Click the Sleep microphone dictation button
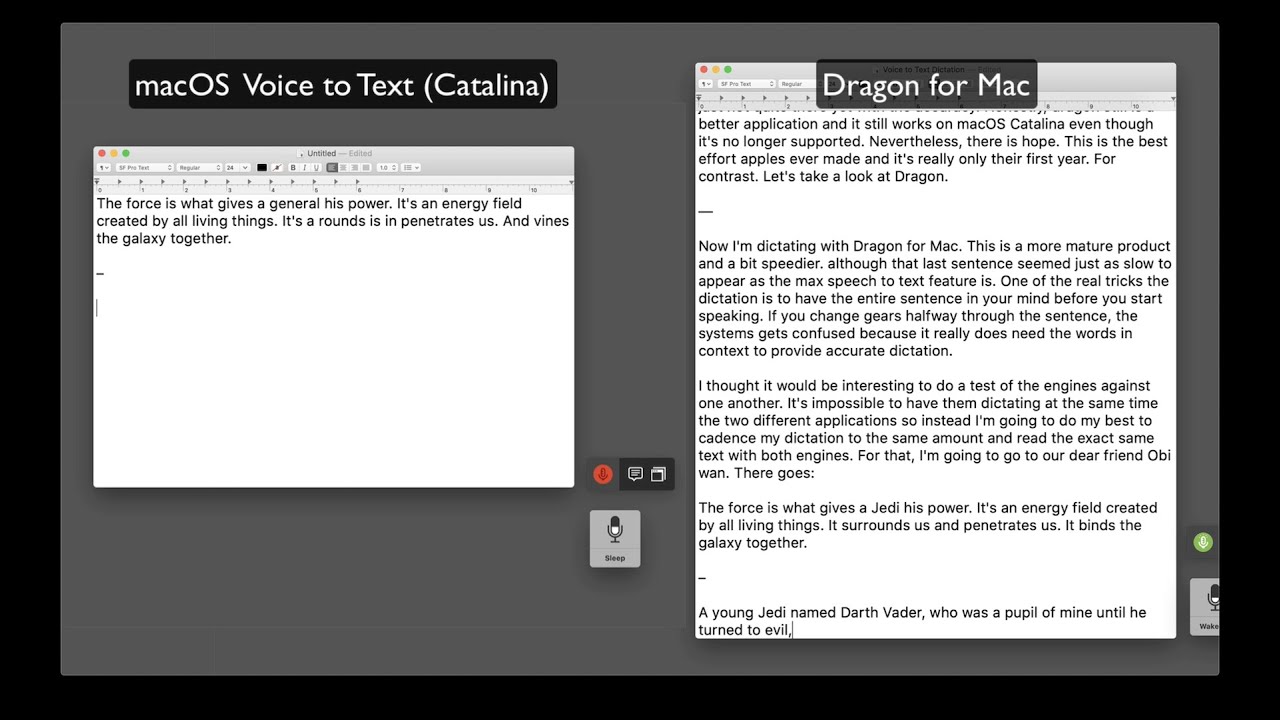The width and height of the screenshot is (1280, 720). 615,538
